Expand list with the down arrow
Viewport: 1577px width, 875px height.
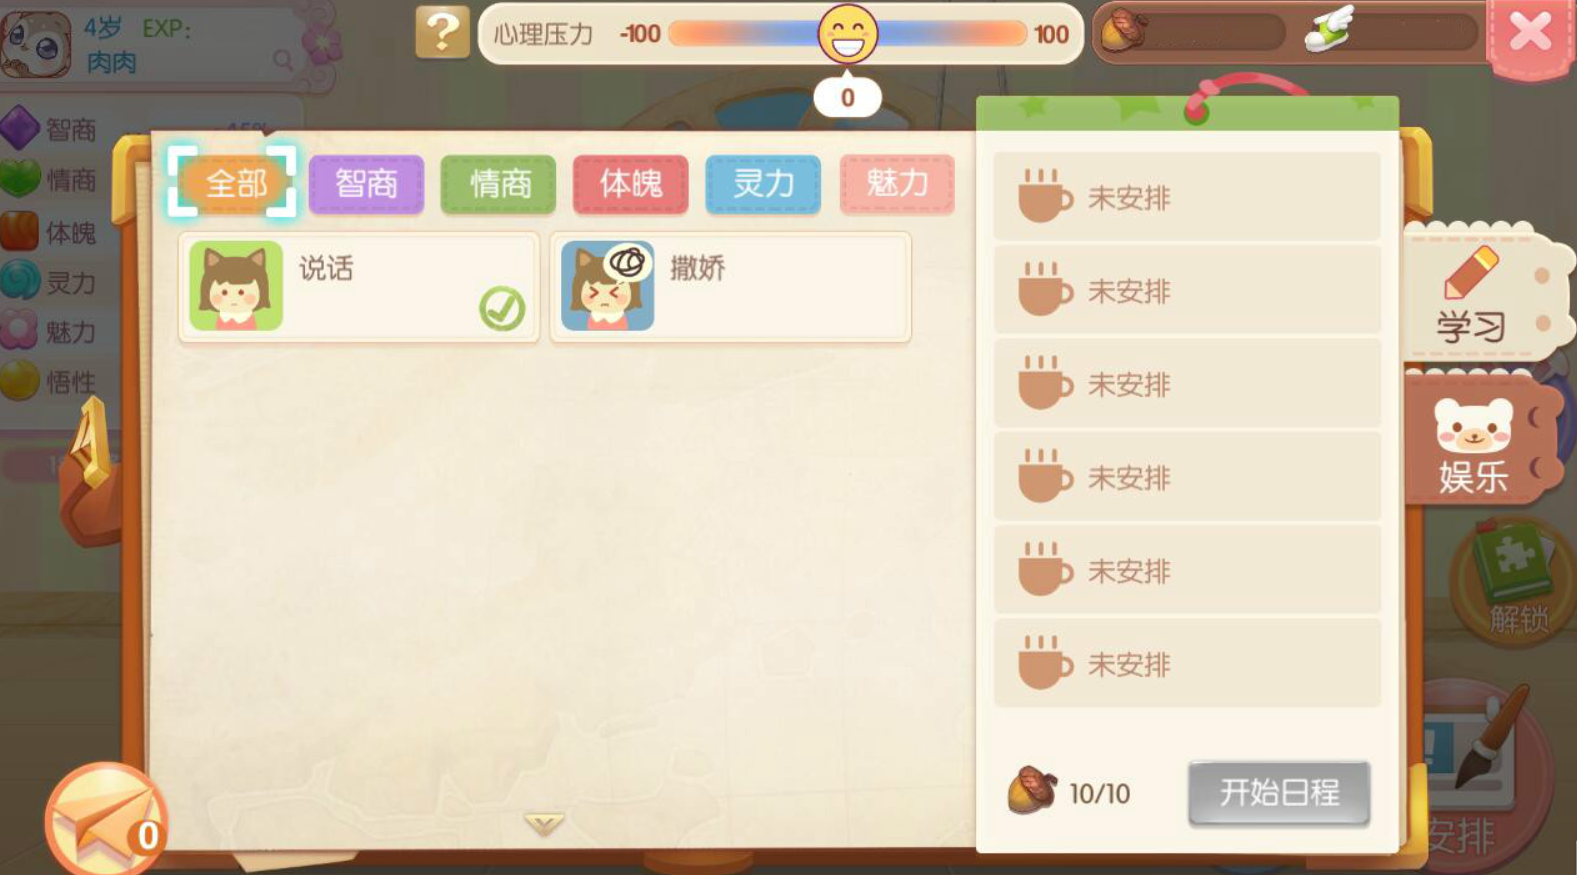click(544, 823)
